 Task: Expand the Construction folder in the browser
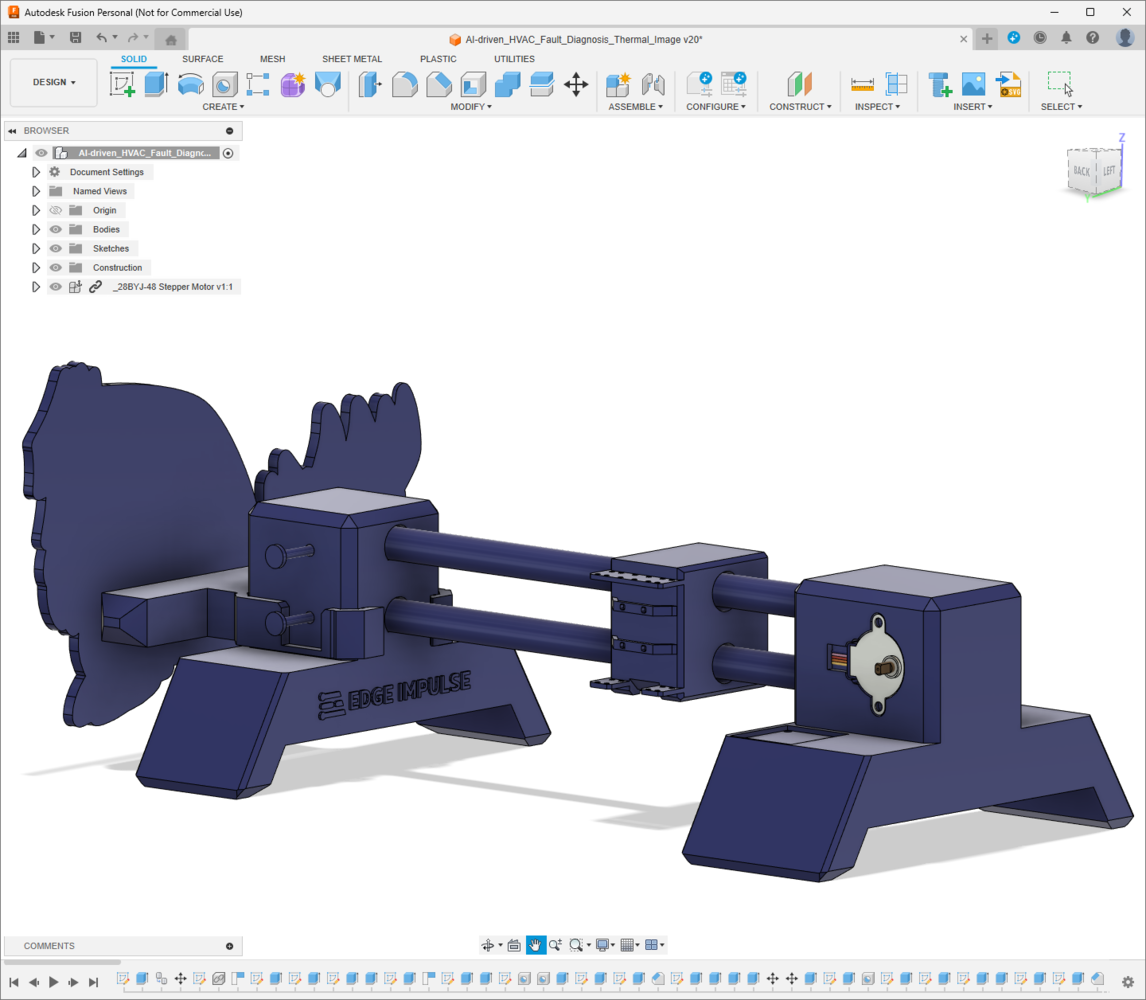pyautogui.click(x=36, y=268)
